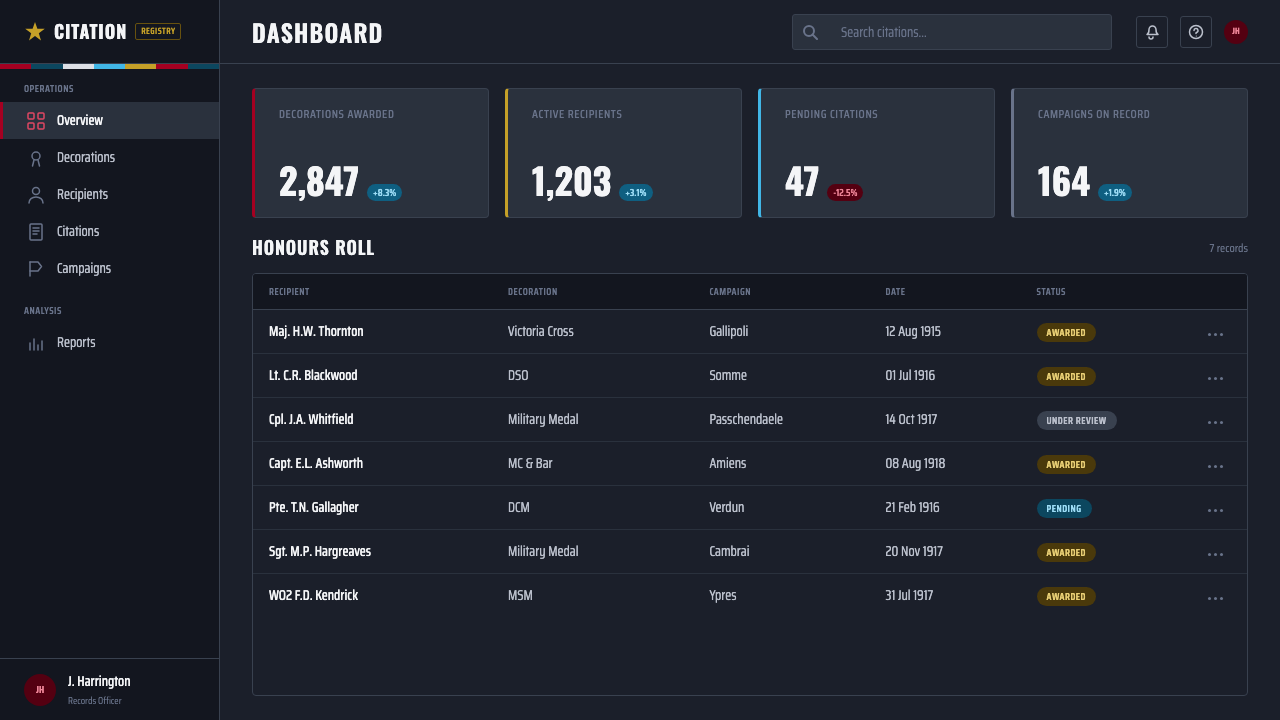Expand more options for WO2 F.D. Kendrick
The image size is (1280, 720).
click(x=1215, y=597)
